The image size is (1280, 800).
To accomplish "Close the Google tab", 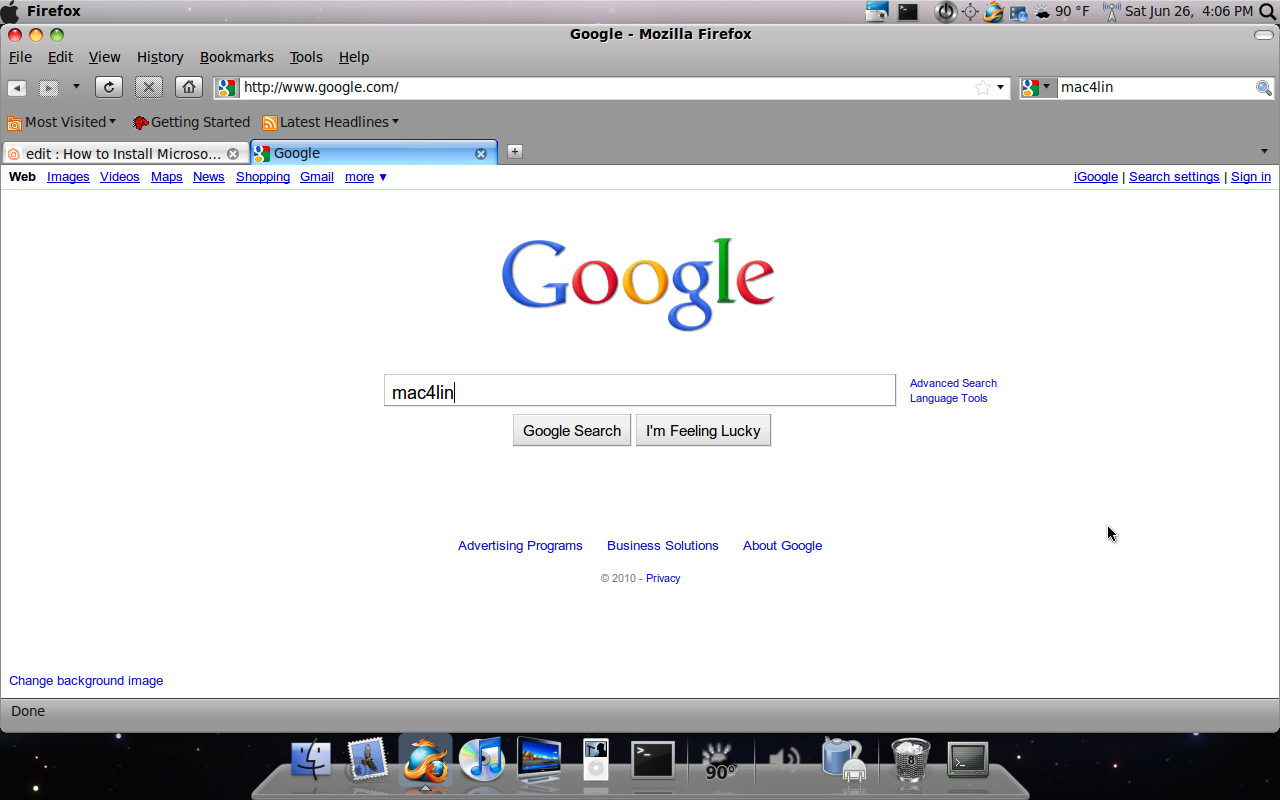I will pos(480,154).
